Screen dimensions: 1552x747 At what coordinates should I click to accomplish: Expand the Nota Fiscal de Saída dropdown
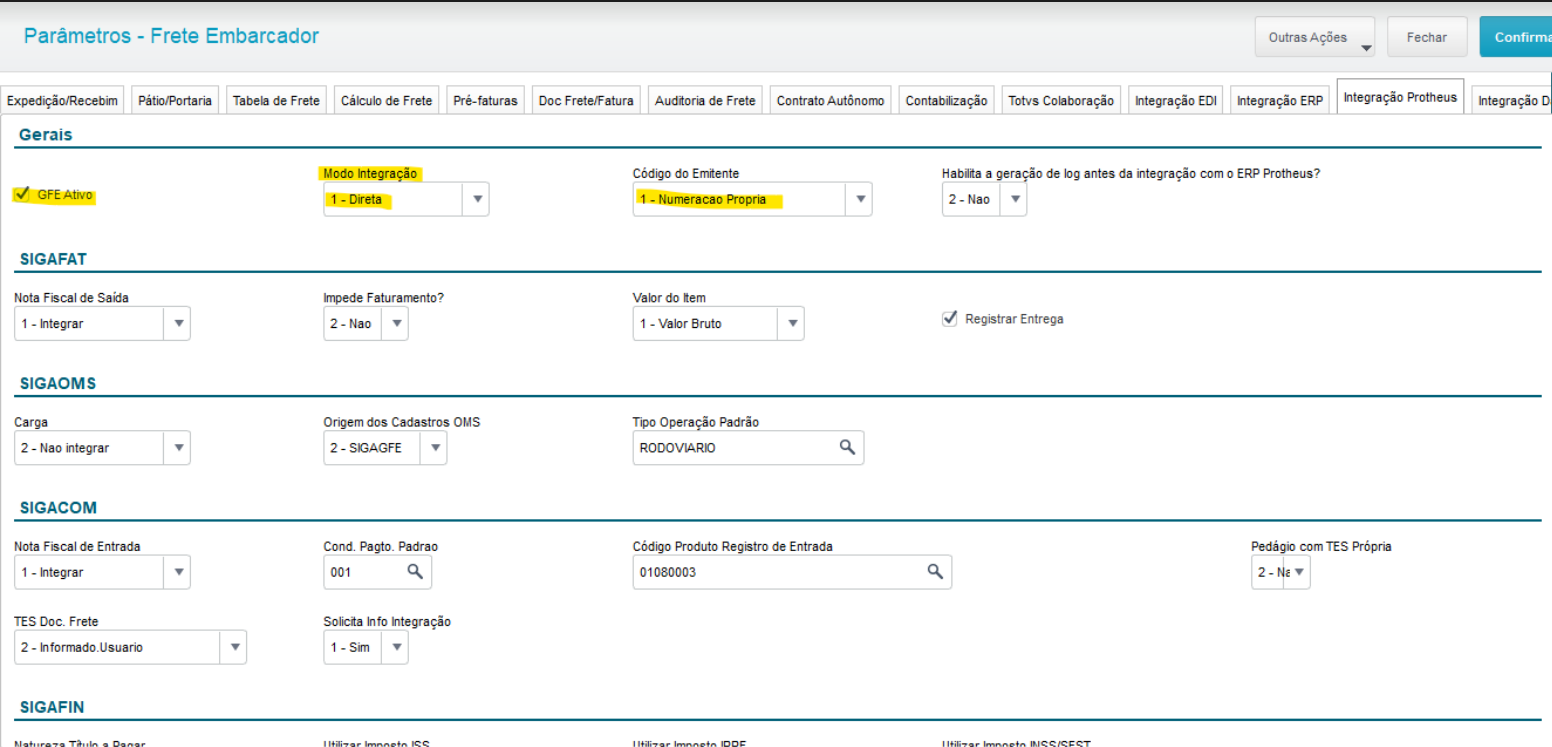[x=177, y=323]
